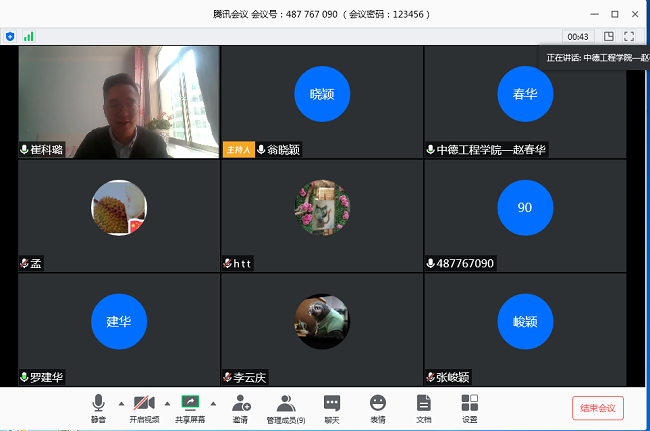This screenshot has height=431, width=650.
Task: Open 管理成员 member management panel
Action: 286,406
